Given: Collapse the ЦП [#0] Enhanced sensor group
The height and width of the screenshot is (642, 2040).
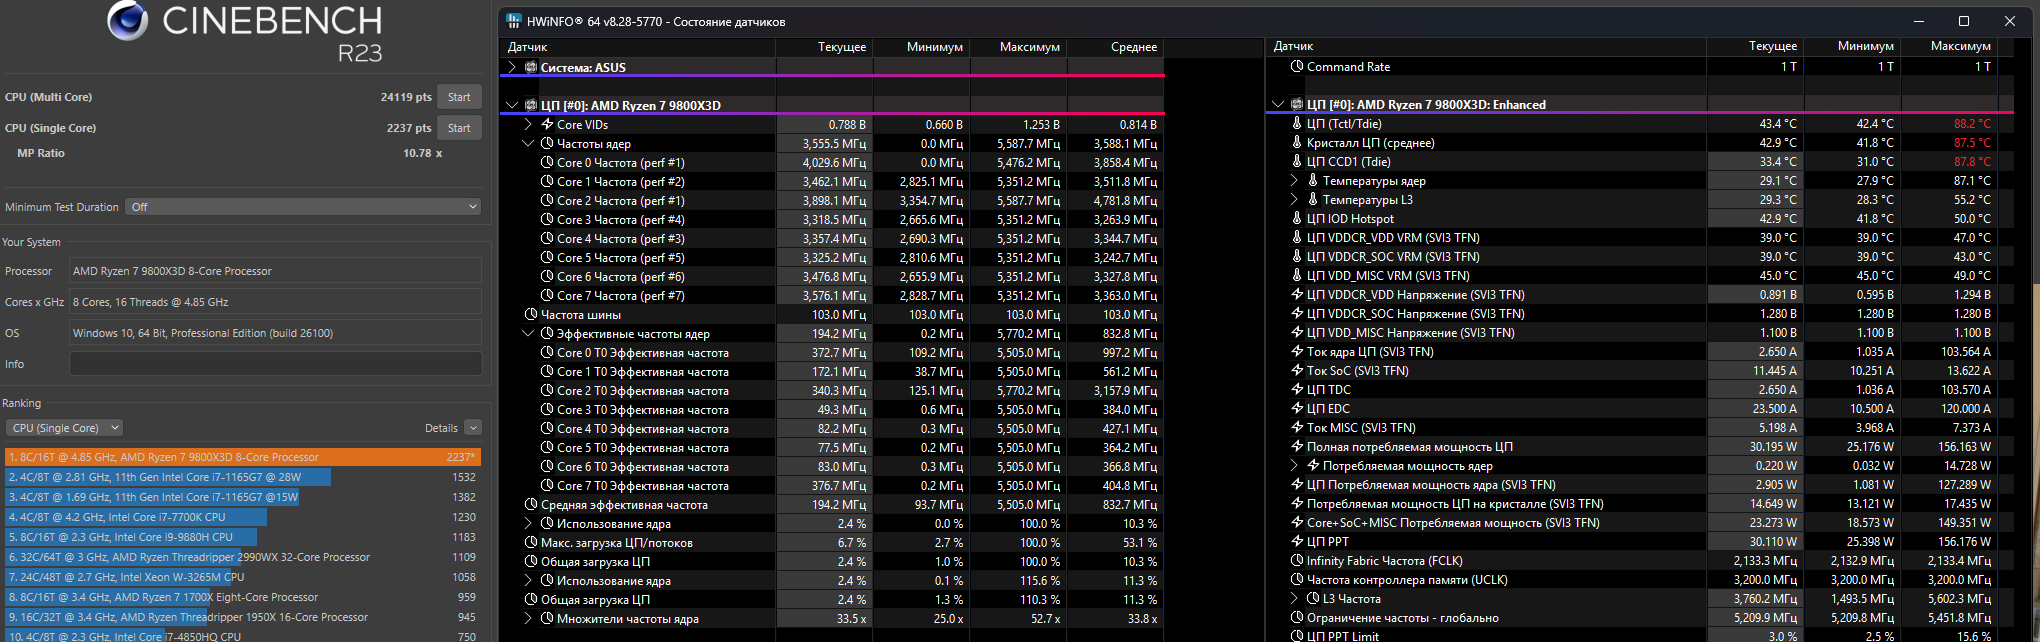Looking at the screenshot, I should [1279, 104].
